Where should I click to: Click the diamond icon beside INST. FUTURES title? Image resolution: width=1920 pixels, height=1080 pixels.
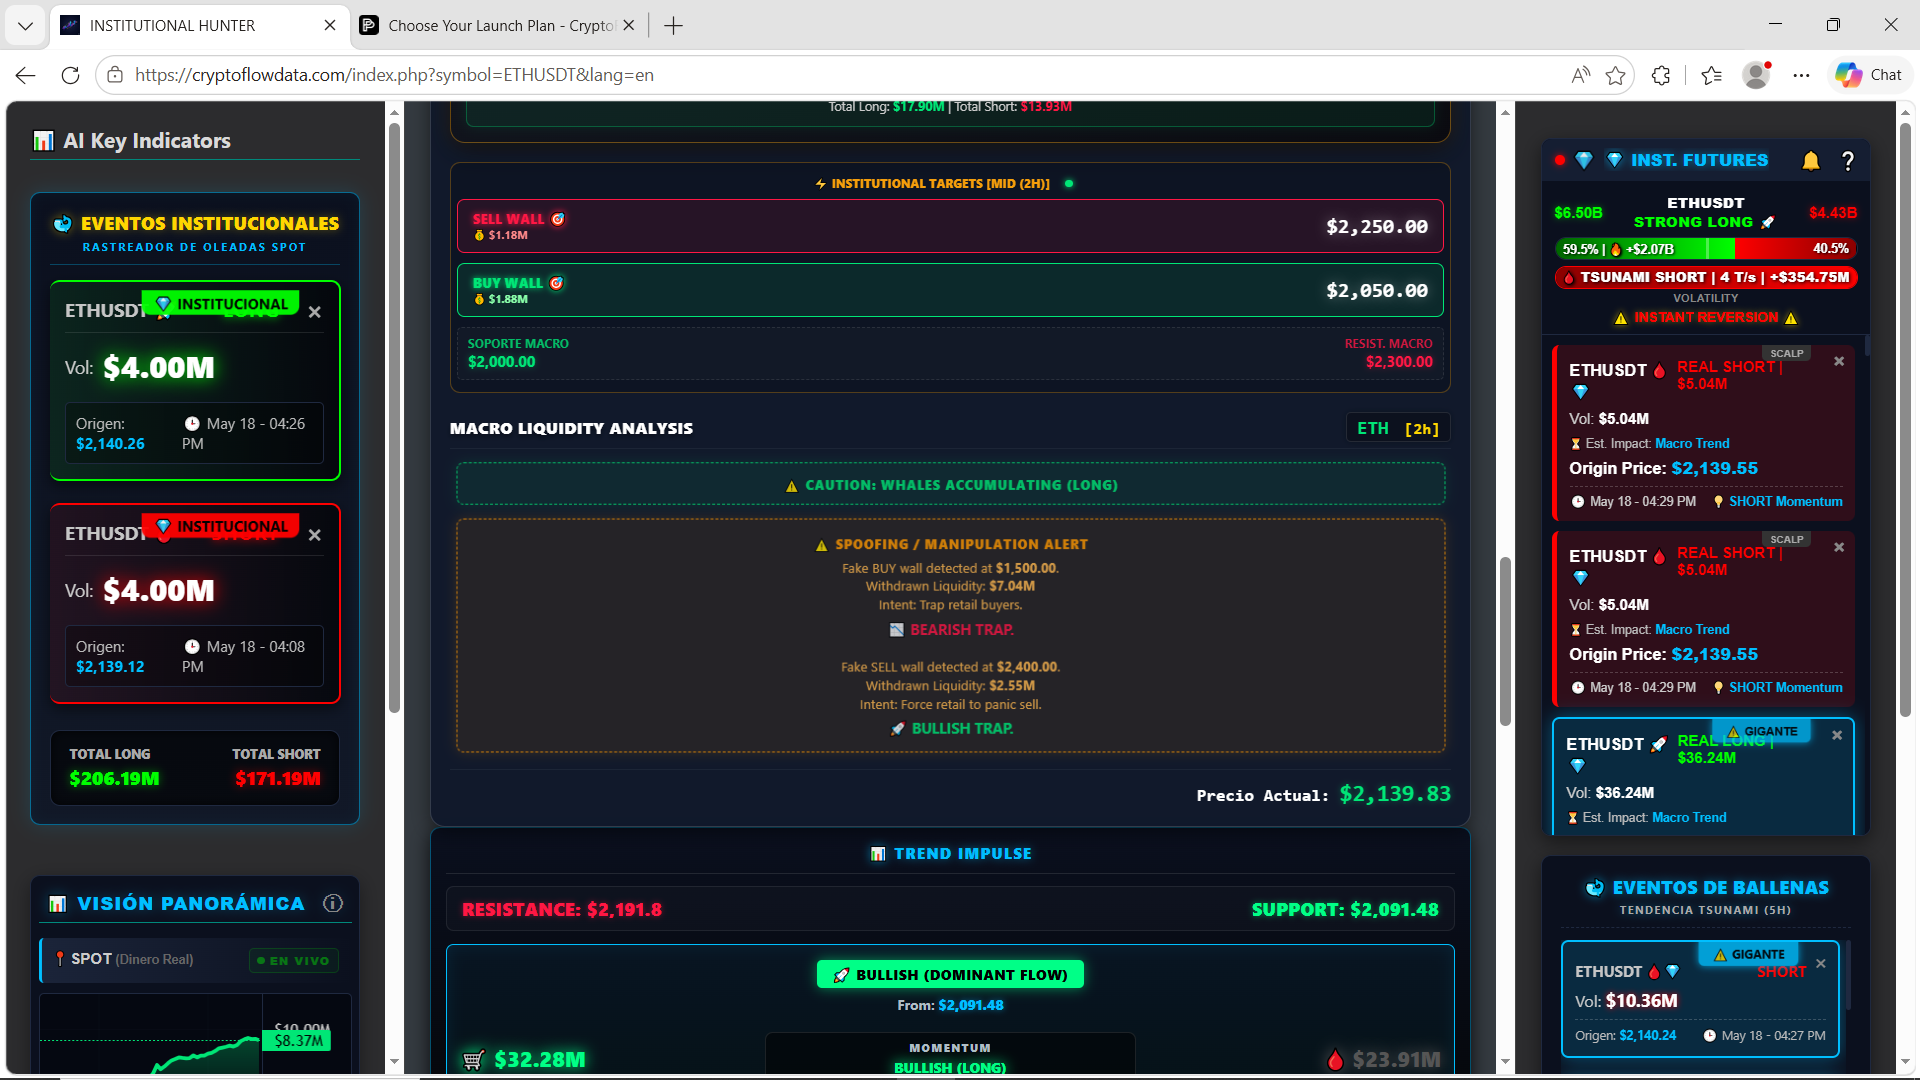point(1614,161)
